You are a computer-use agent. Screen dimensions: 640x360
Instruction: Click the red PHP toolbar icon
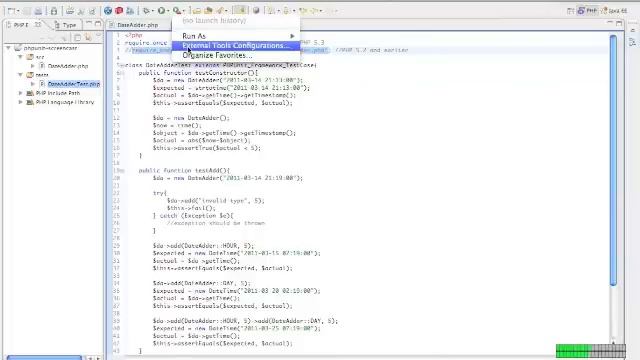tap(119, 11)
